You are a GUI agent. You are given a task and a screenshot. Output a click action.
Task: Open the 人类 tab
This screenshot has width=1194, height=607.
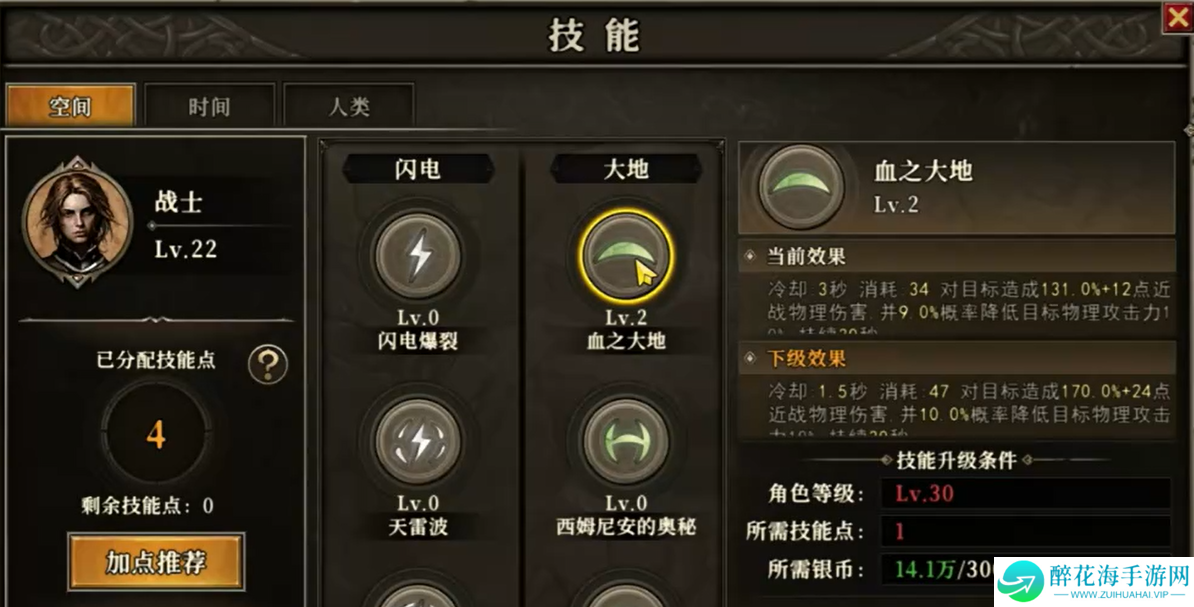click(349, 106)
